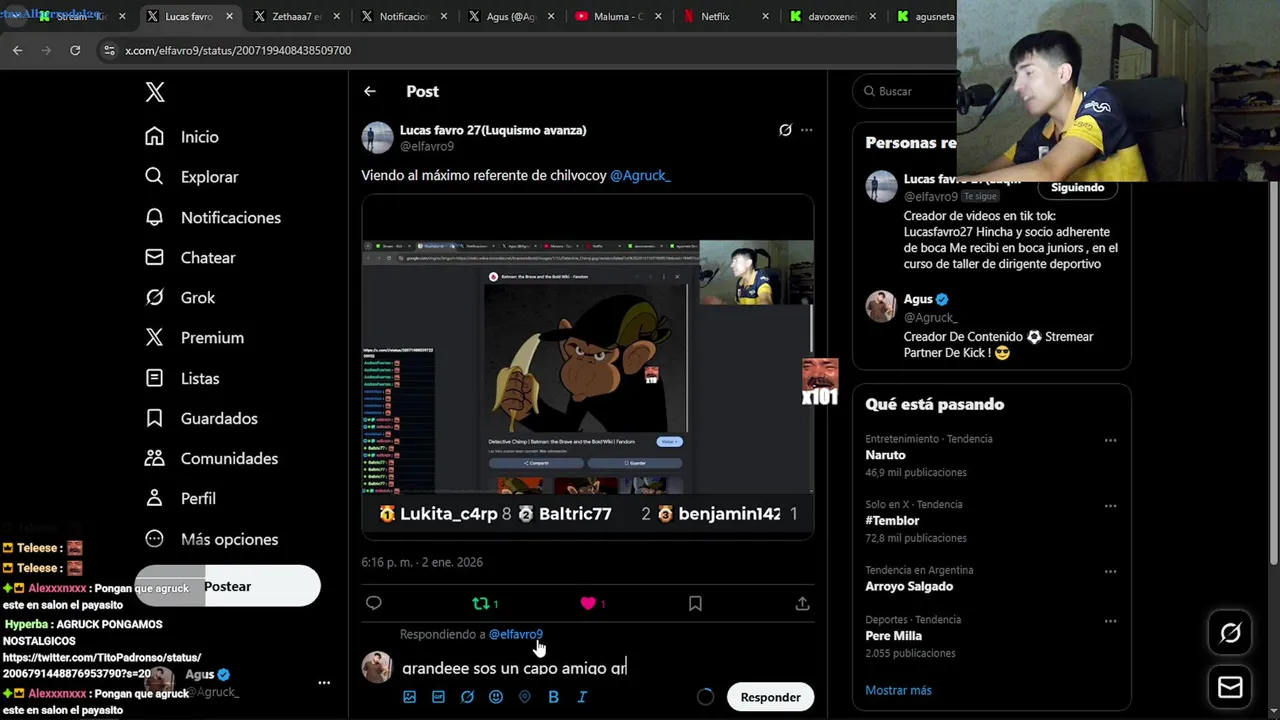Open the Premium page
The image size is (1280, 720).
pyautogui.click(x=194, y=337)
